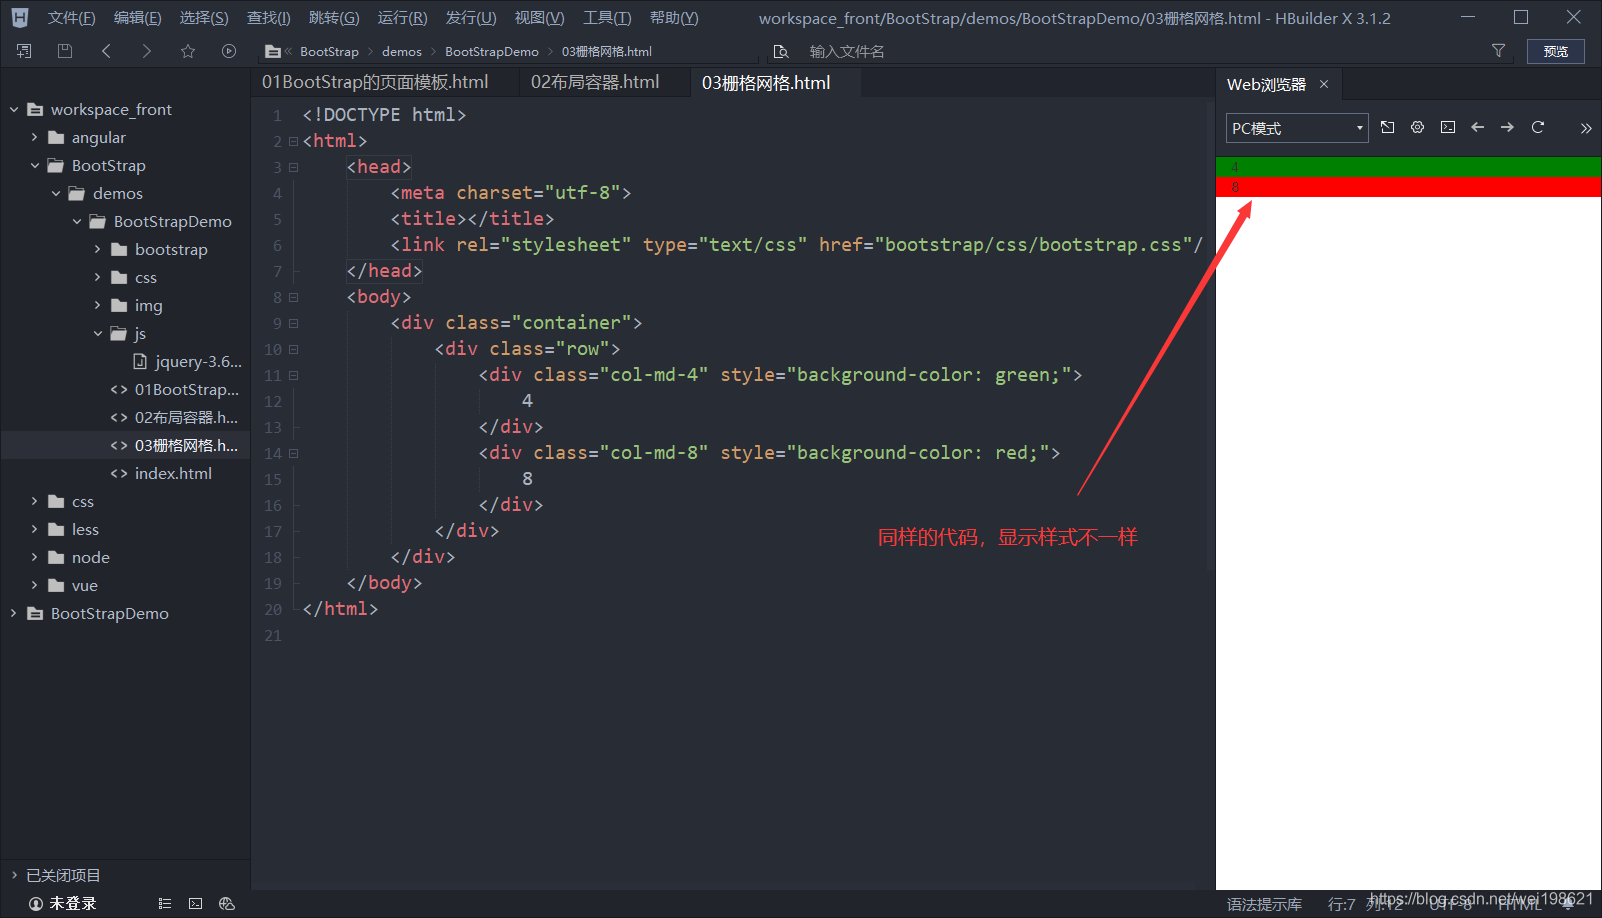This screenshot has height=918, width=1602.
Task: Click the new file icon in toolbar
Action: [24, 51]
